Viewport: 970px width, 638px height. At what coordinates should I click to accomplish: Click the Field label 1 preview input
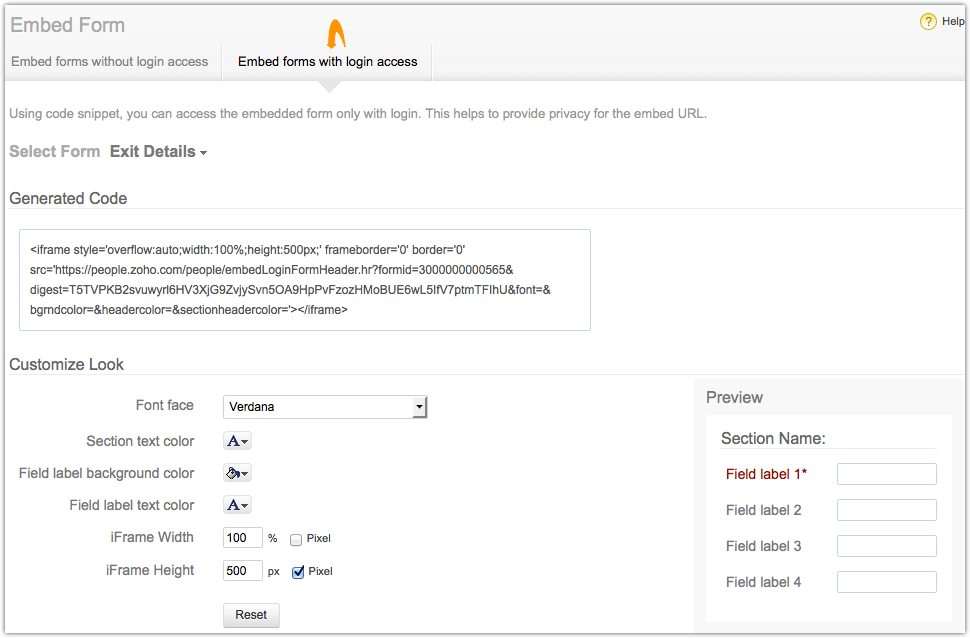(x=886, y=474)
